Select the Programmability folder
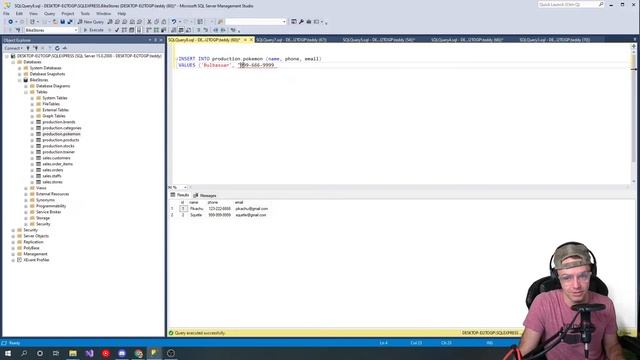Screen dimensions: 640x360 [51, 206]
